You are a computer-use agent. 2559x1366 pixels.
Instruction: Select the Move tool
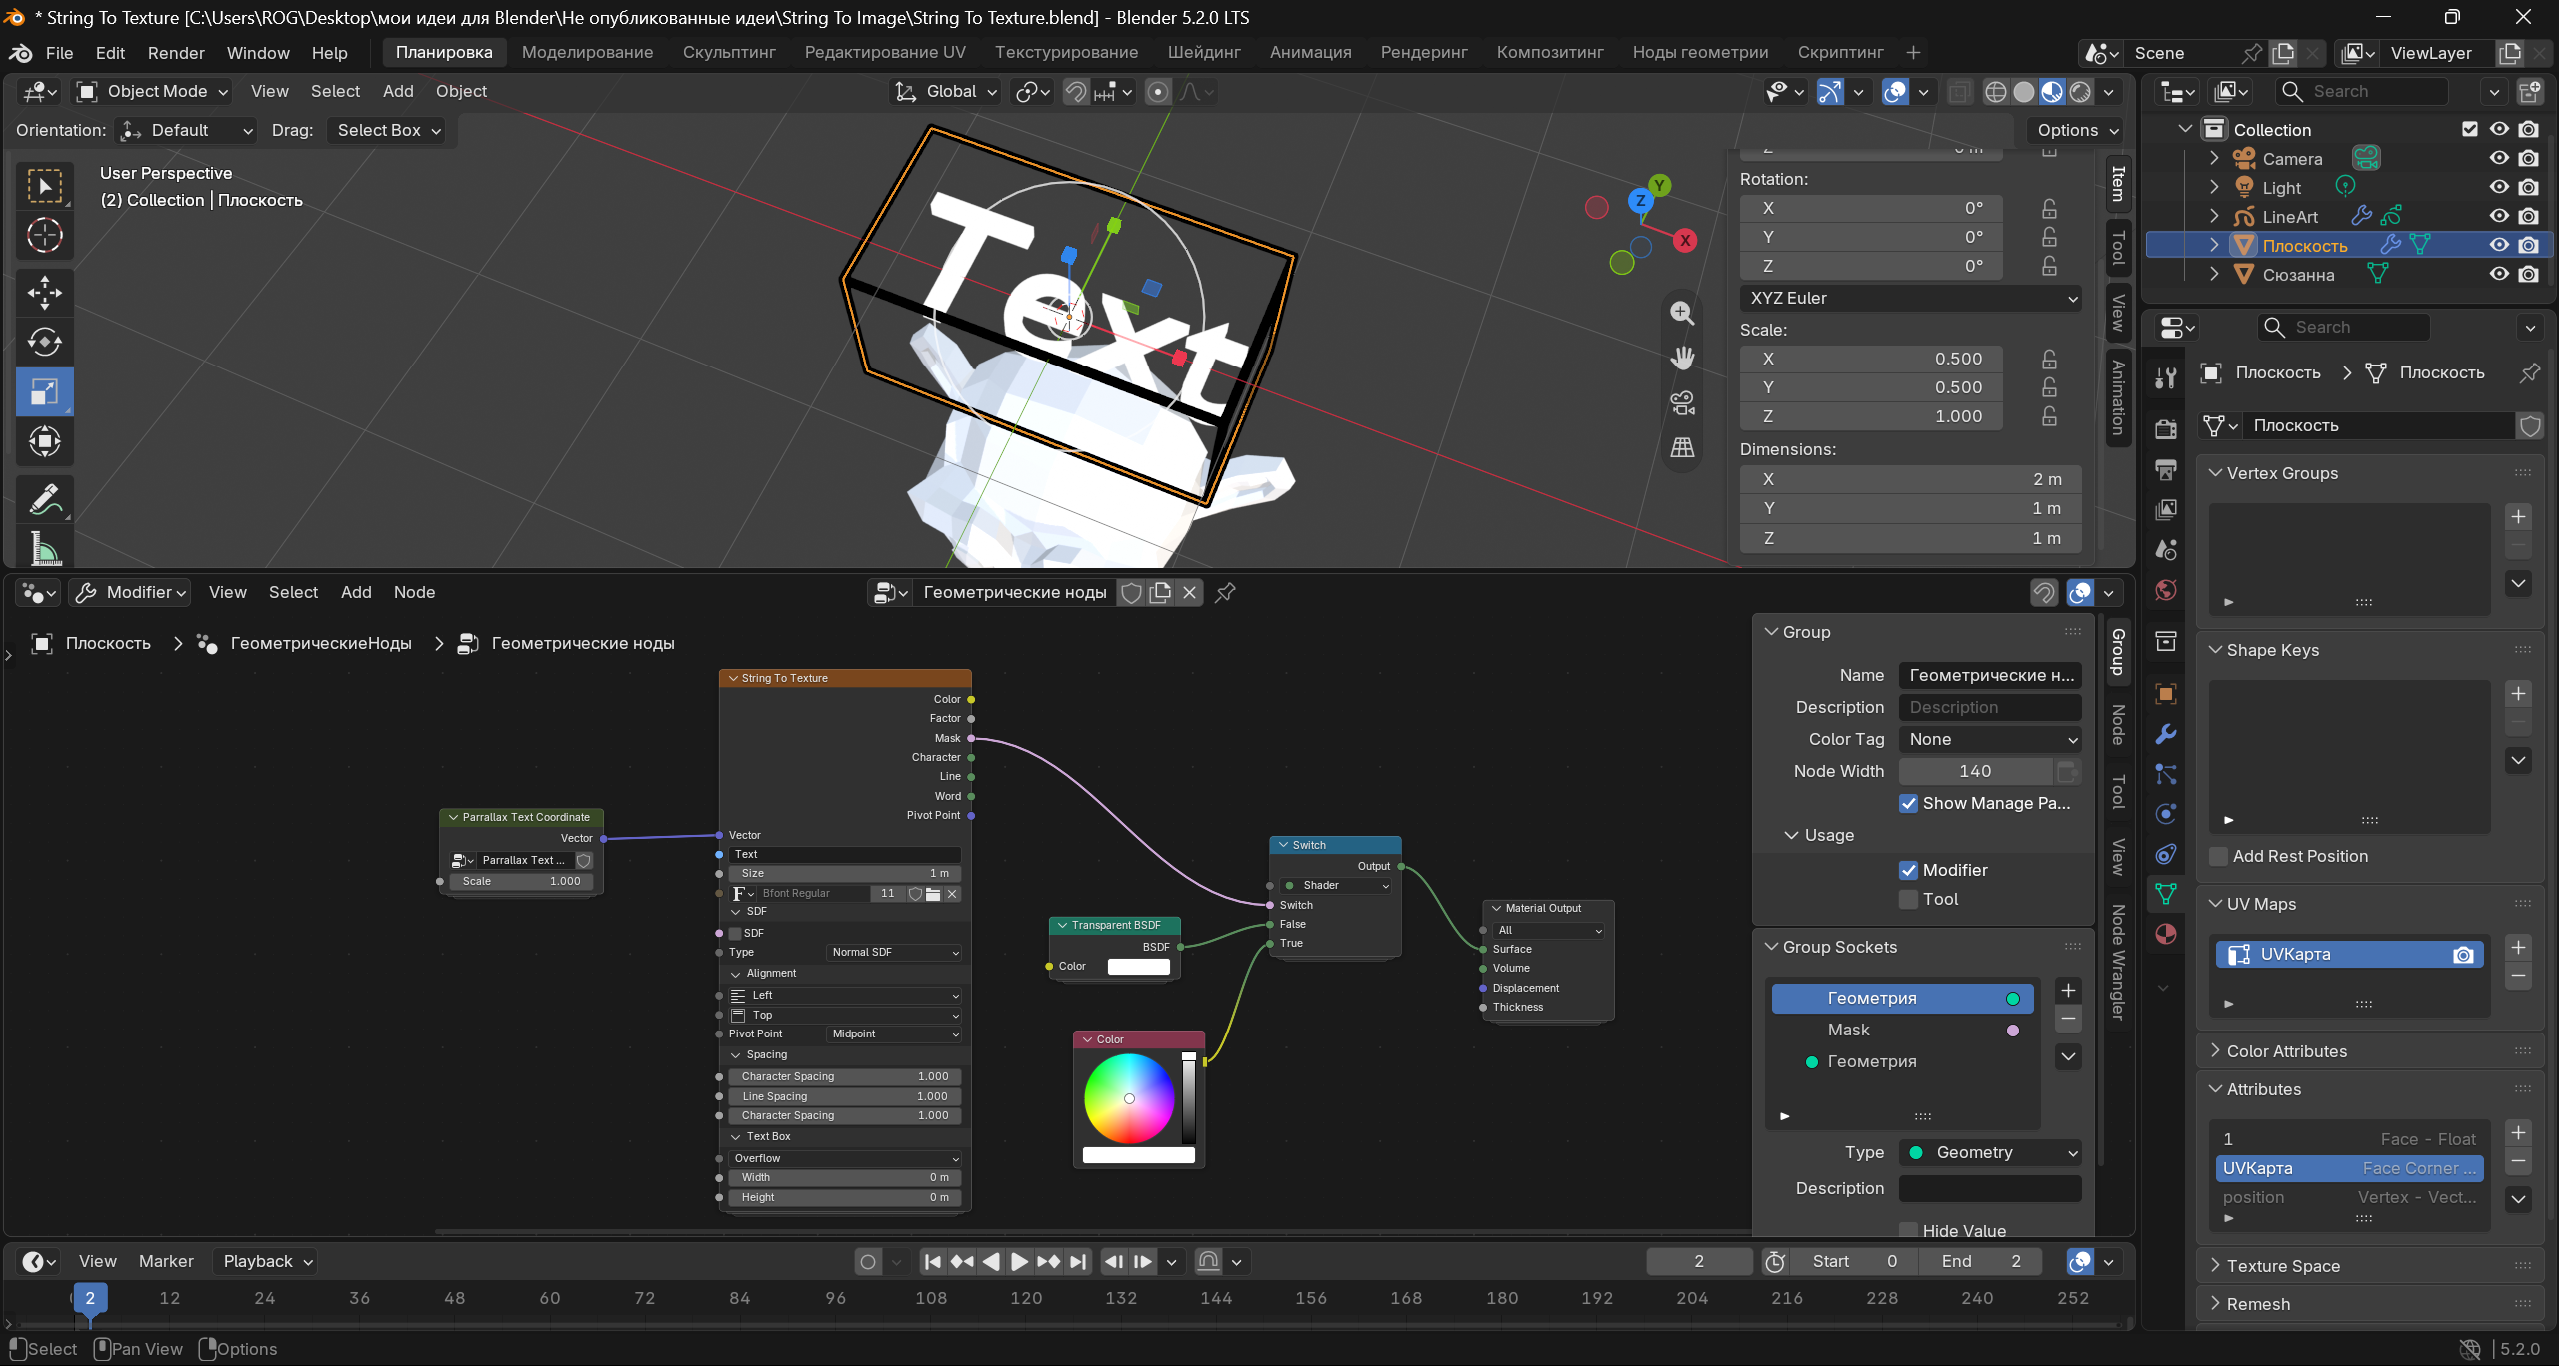click(44, 293)
